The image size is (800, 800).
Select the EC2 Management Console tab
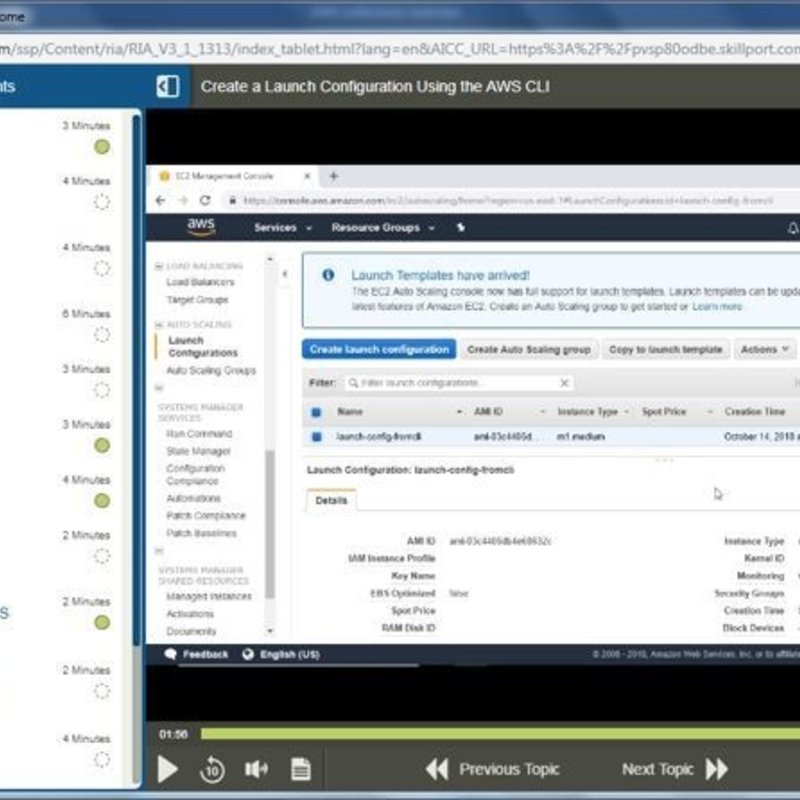coord(235,176)
